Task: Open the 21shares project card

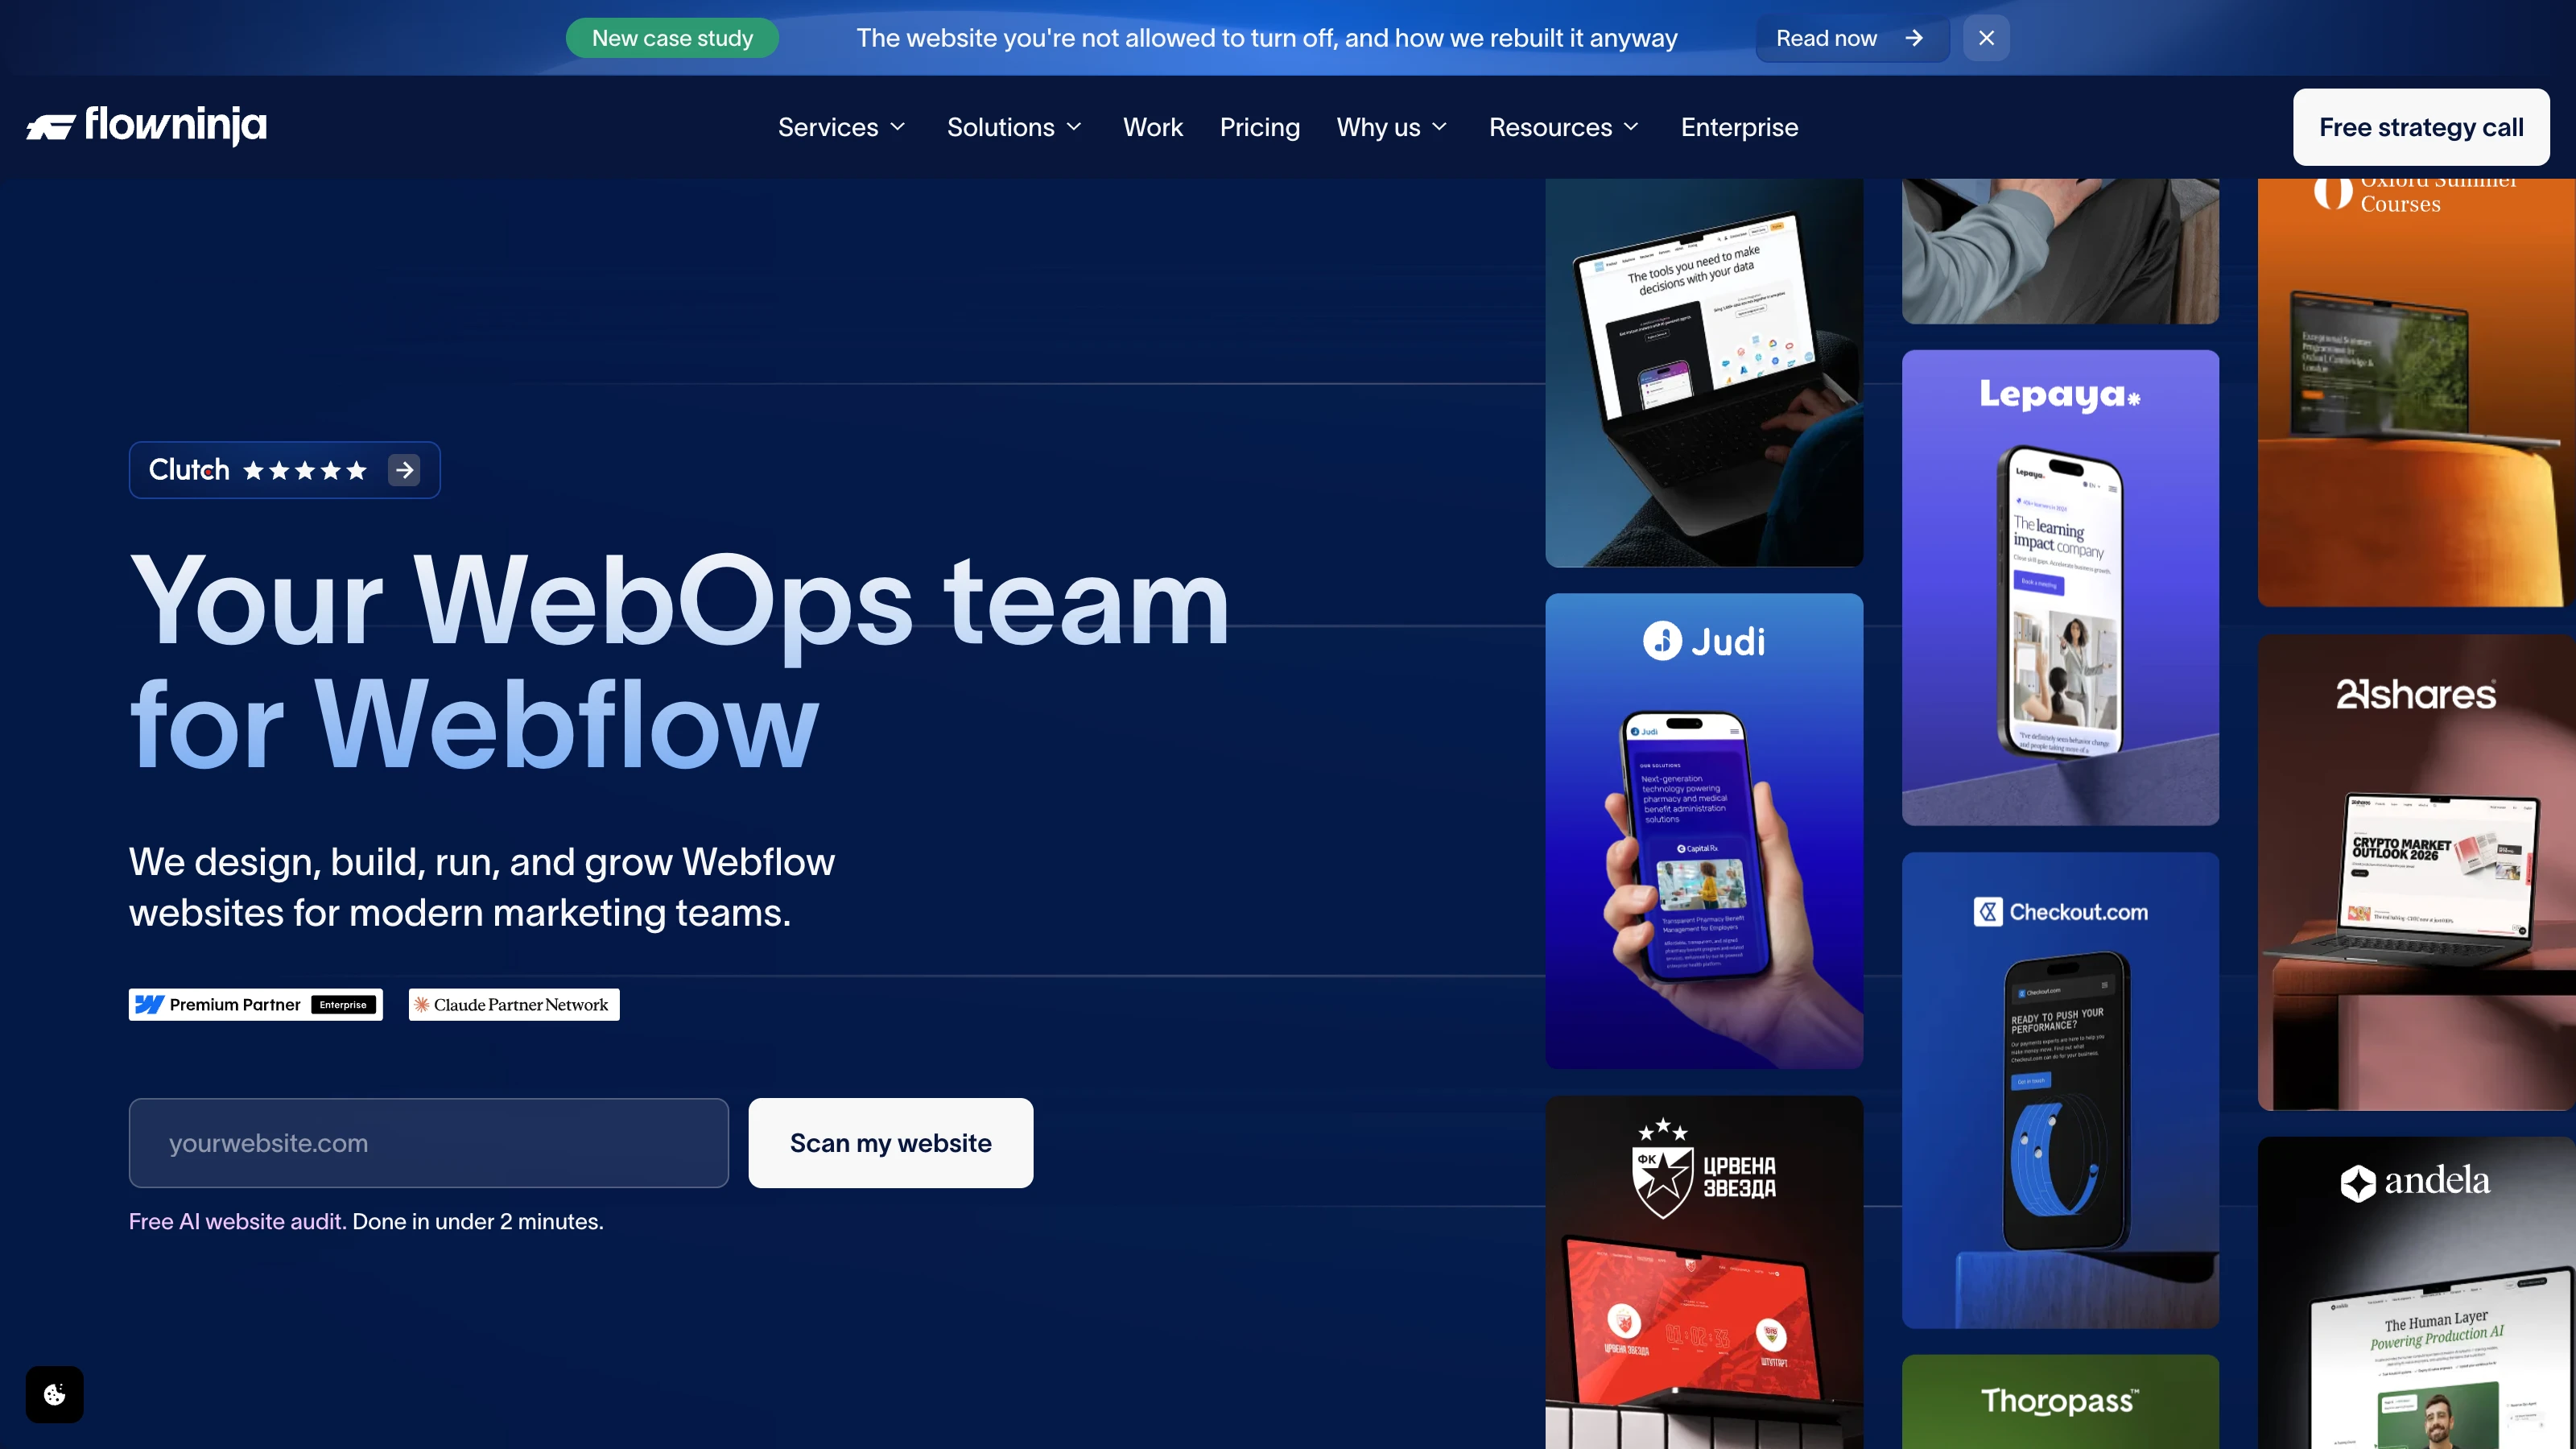Action: pyautogui.click(x=2416, y=872)
